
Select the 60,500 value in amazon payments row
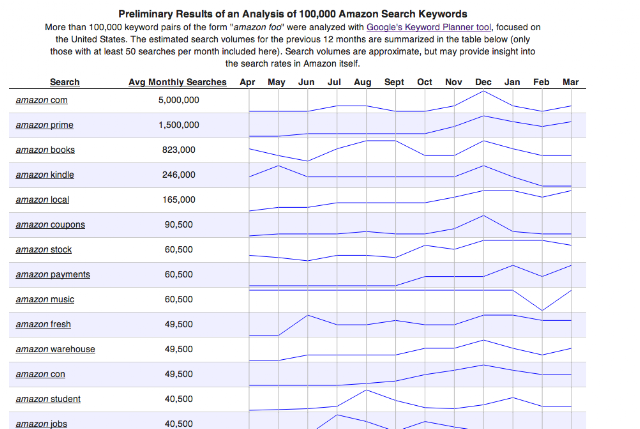[179, 274]
